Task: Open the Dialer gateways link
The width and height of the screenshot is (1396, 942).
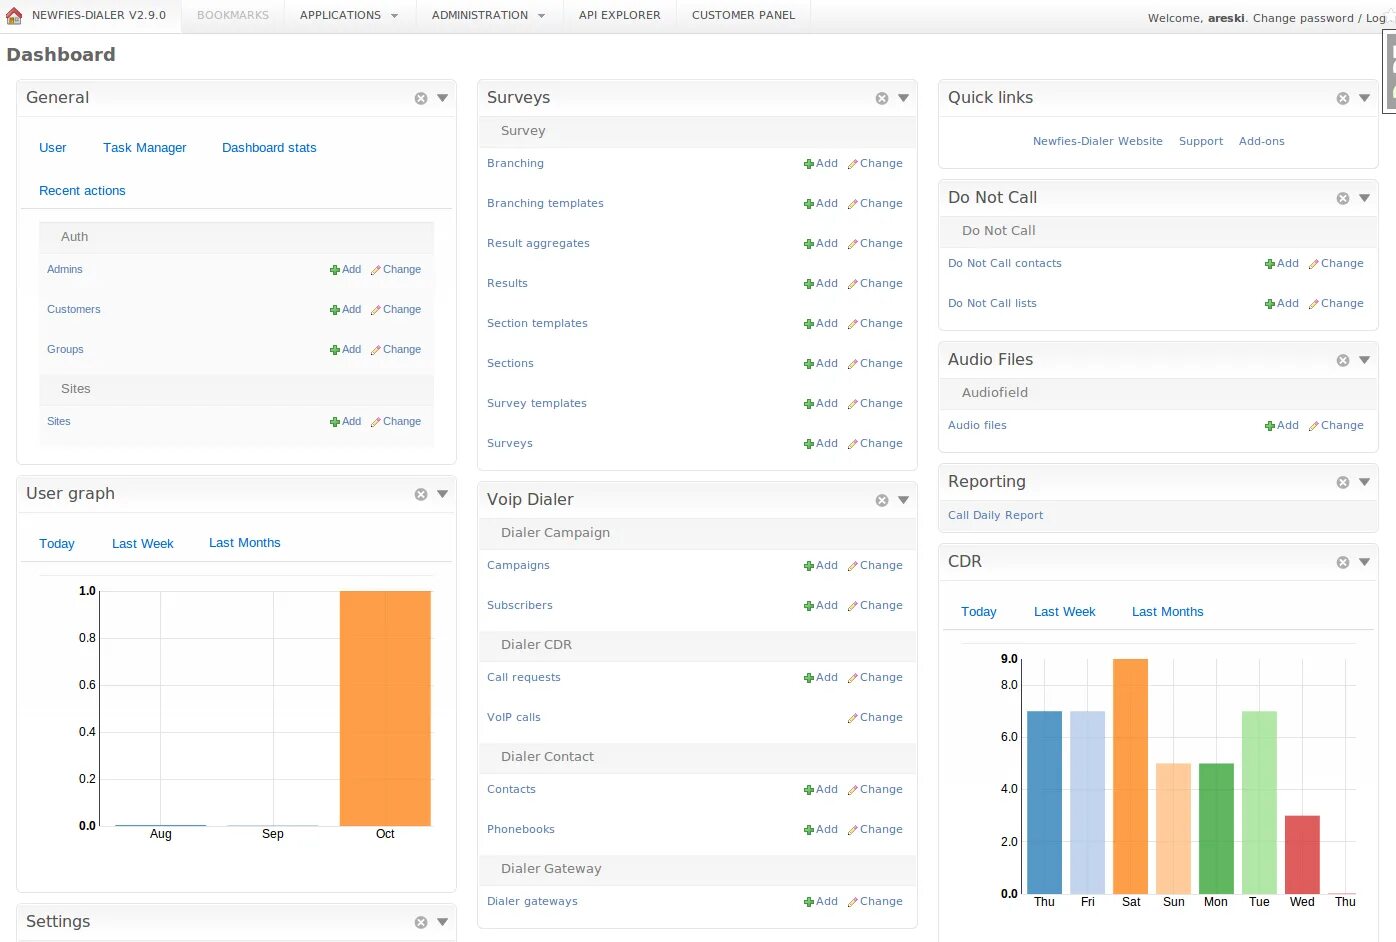Action: [533, 902]
